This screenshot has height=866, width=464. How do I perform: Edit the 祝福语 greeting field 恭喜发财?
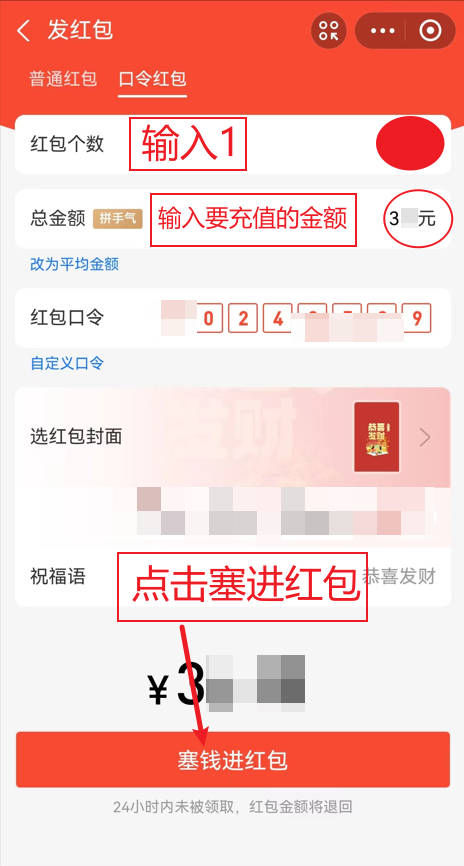pos(399,577)
